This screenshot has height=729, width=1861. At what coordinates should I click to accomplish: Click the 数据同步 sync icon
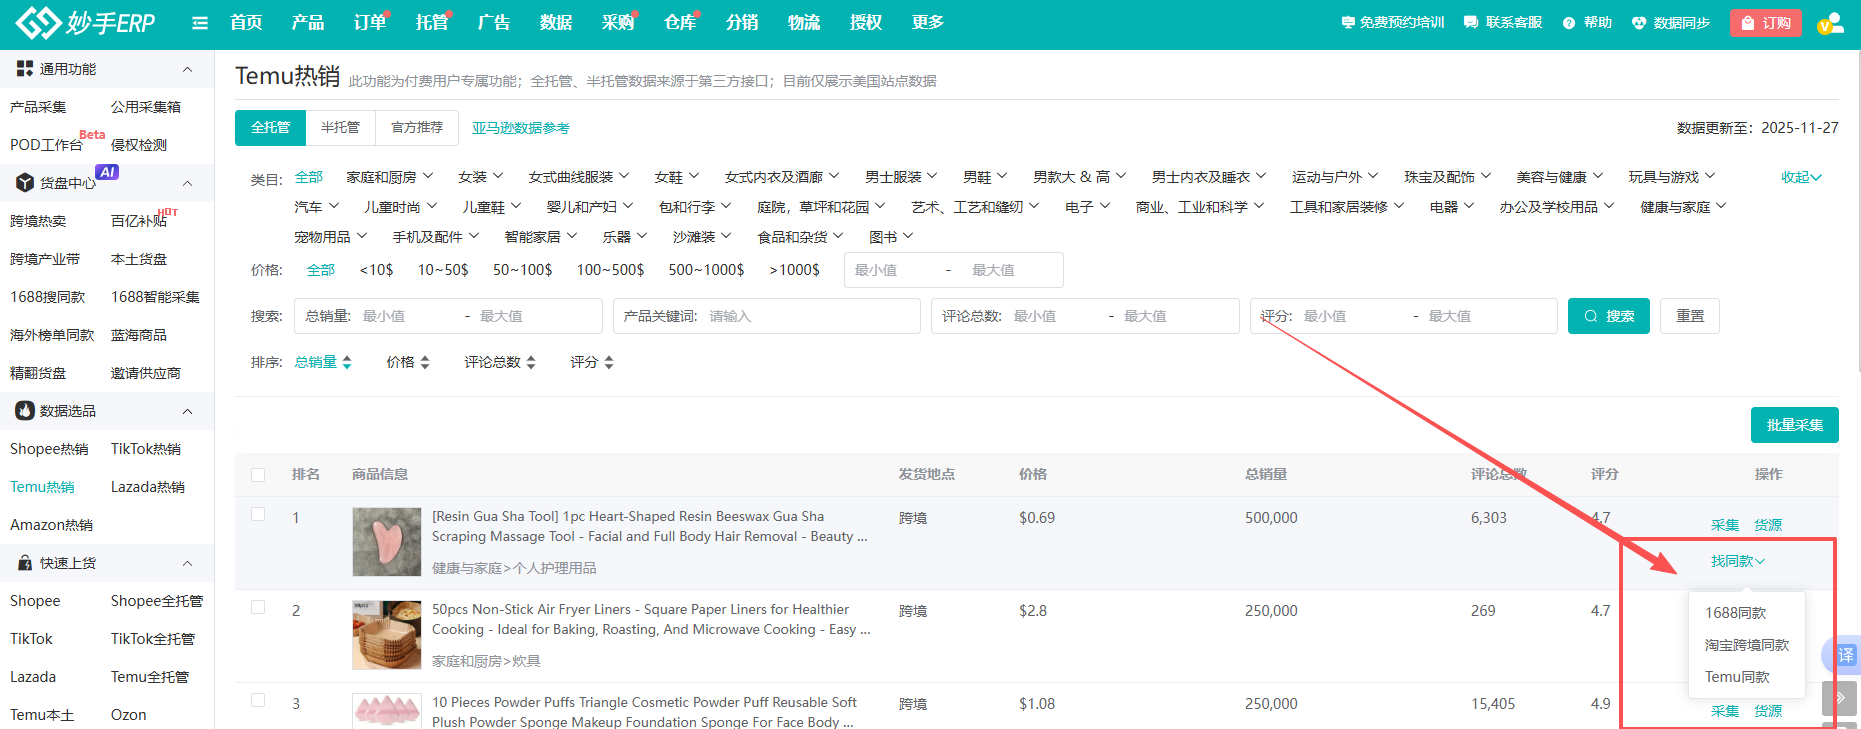click(1639, 23)
